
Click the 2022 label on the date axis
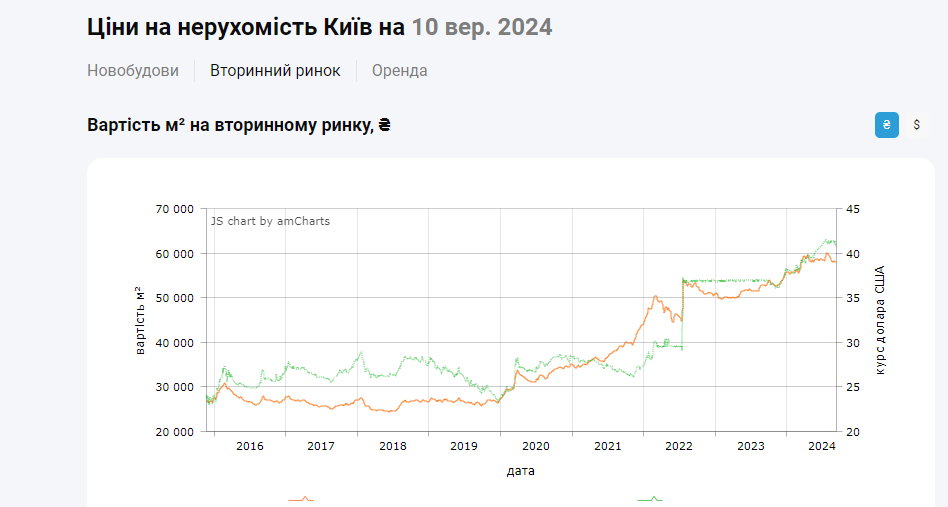(x=679, y=446)
